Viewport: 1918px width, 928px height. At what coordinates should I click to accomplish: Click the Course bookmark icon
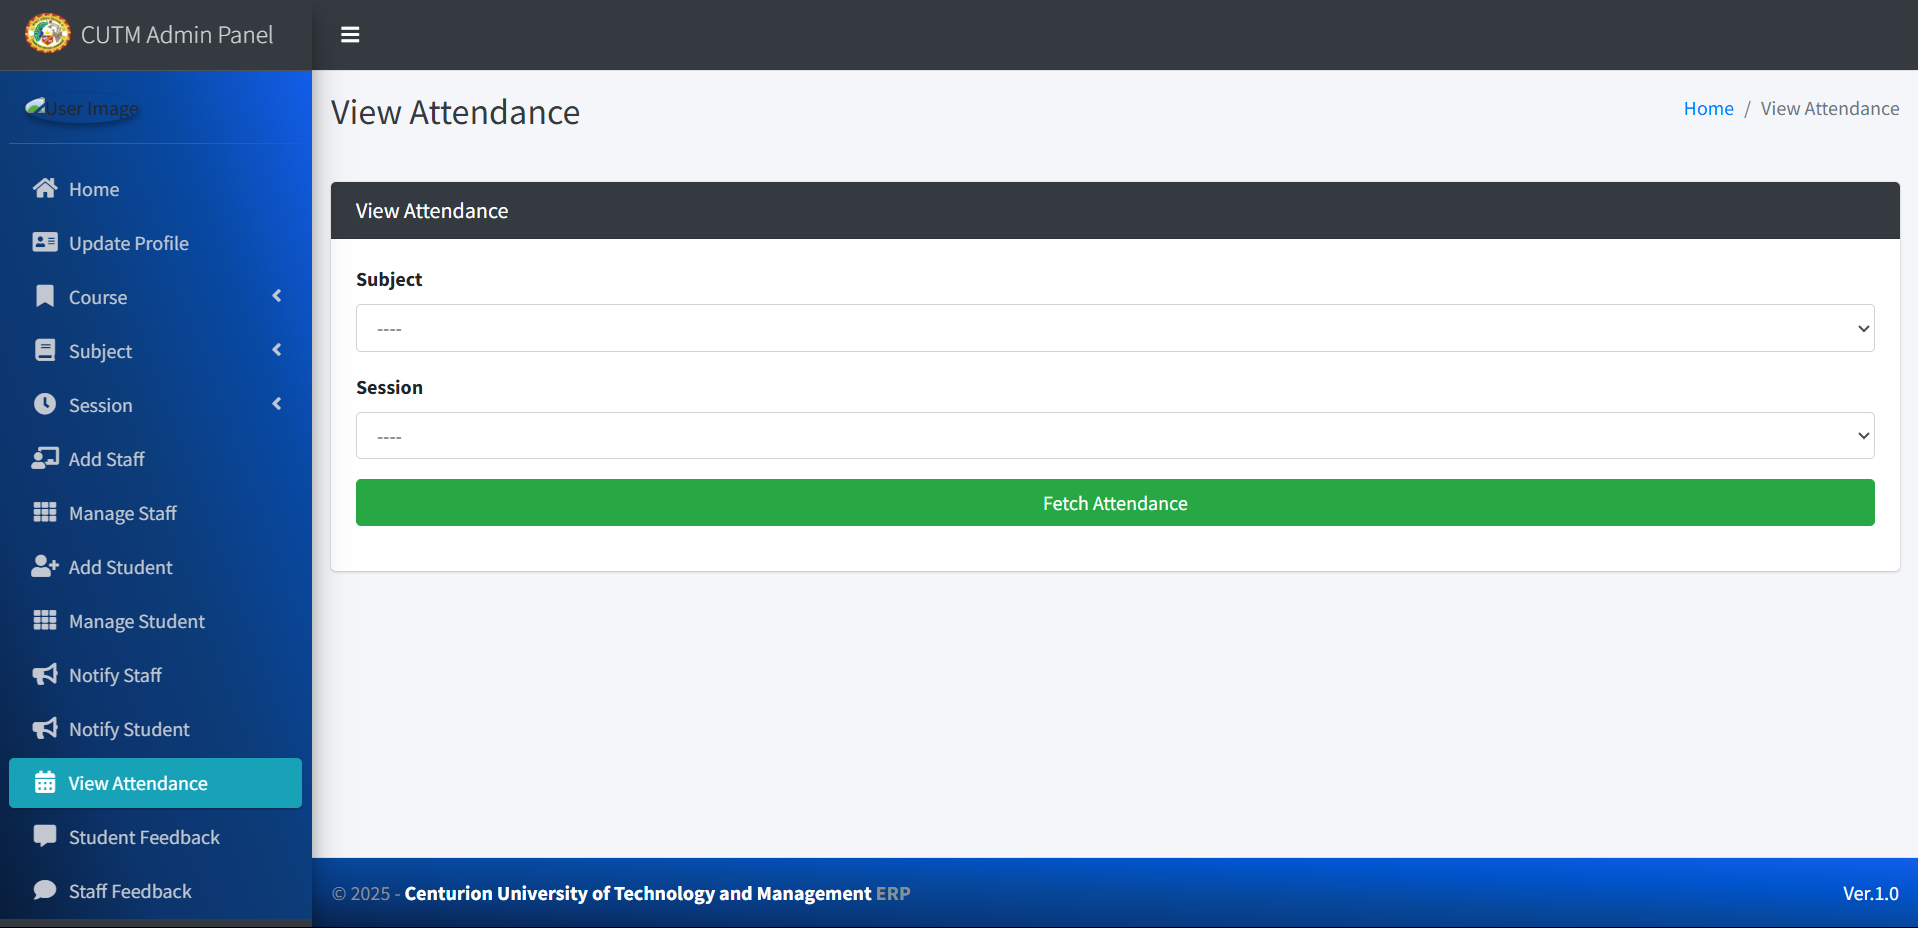pyautogui.click(x=45, y=296)
